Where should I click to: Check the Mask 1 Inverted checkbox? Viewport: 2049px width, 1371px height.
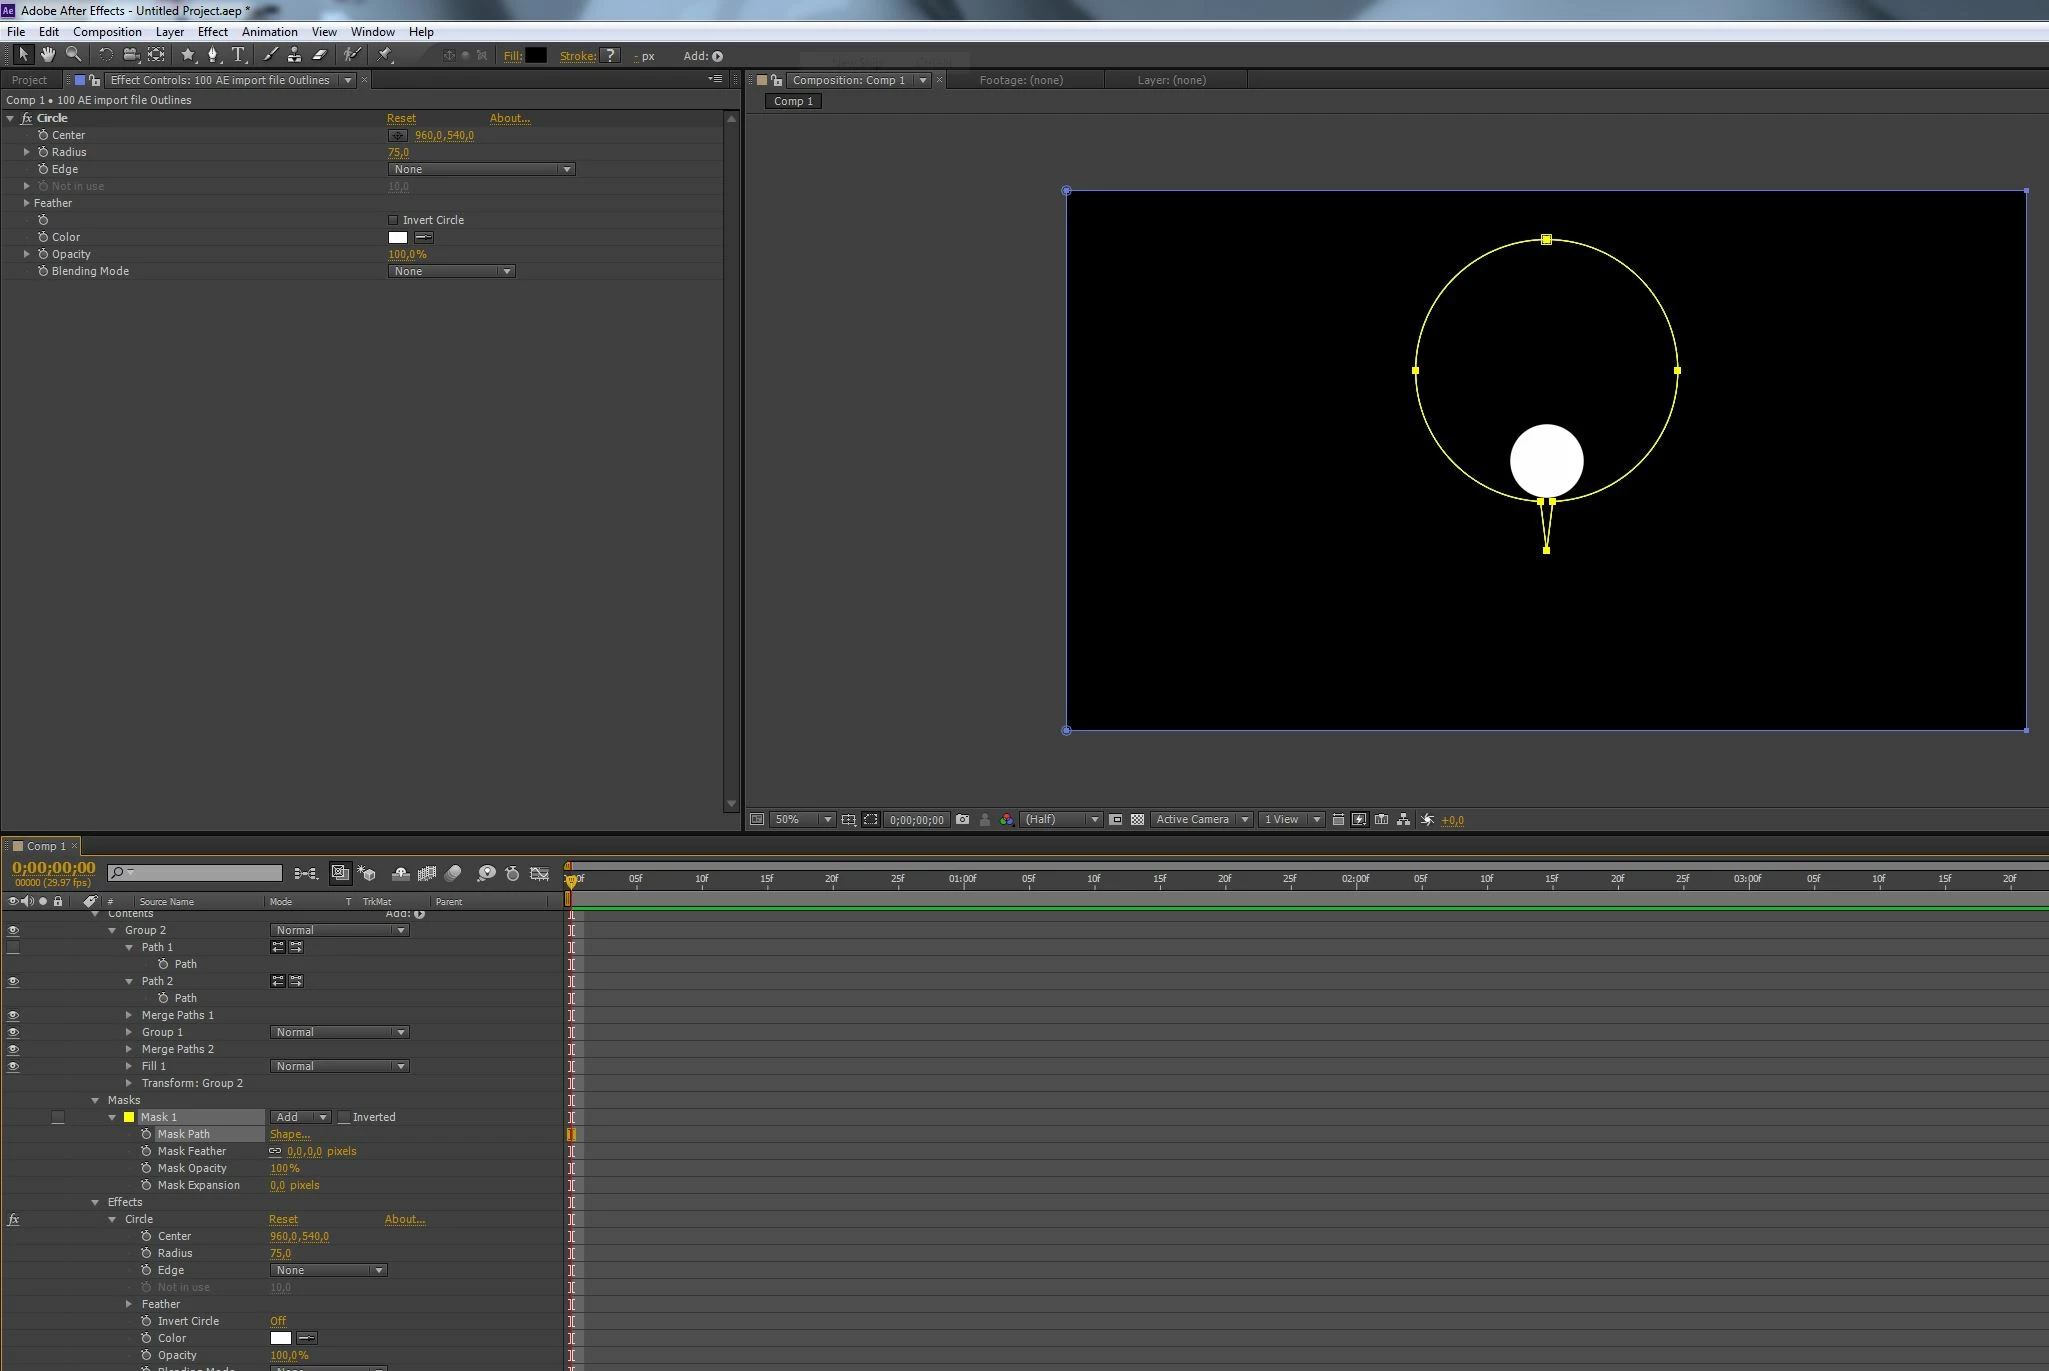344,1117
